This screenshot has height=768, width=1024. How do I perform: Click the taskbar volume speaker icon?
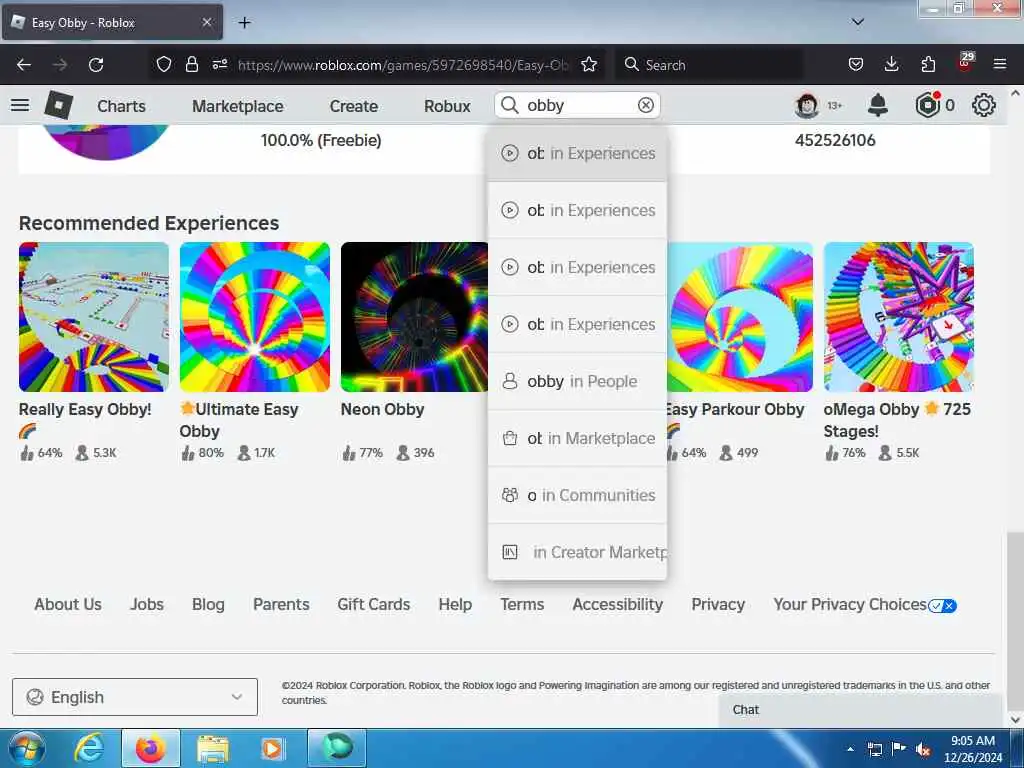pos(922,750)
